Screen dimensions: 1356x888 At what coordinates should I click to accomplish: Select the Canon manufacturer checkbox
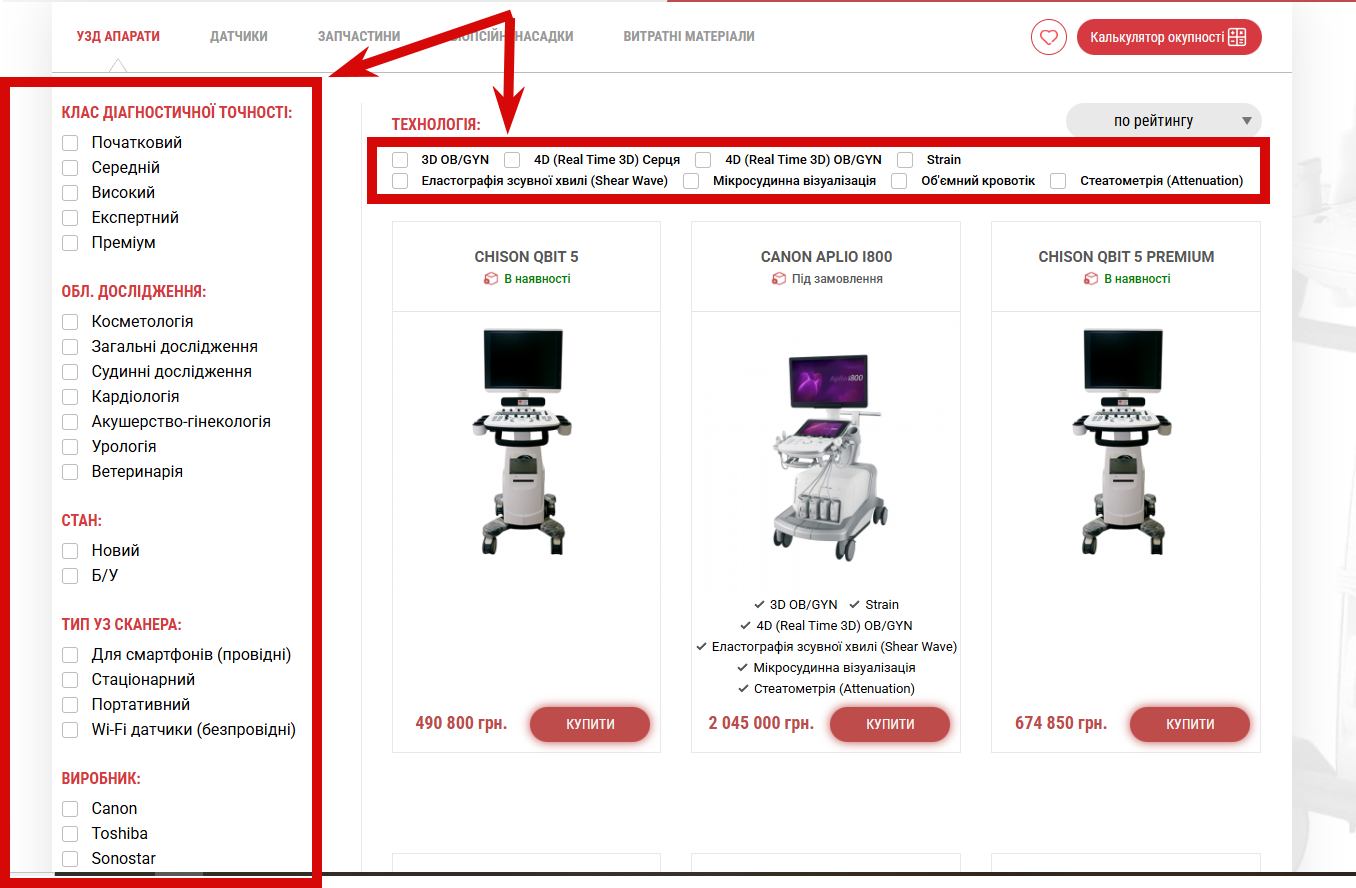click(x=70, y=808)
